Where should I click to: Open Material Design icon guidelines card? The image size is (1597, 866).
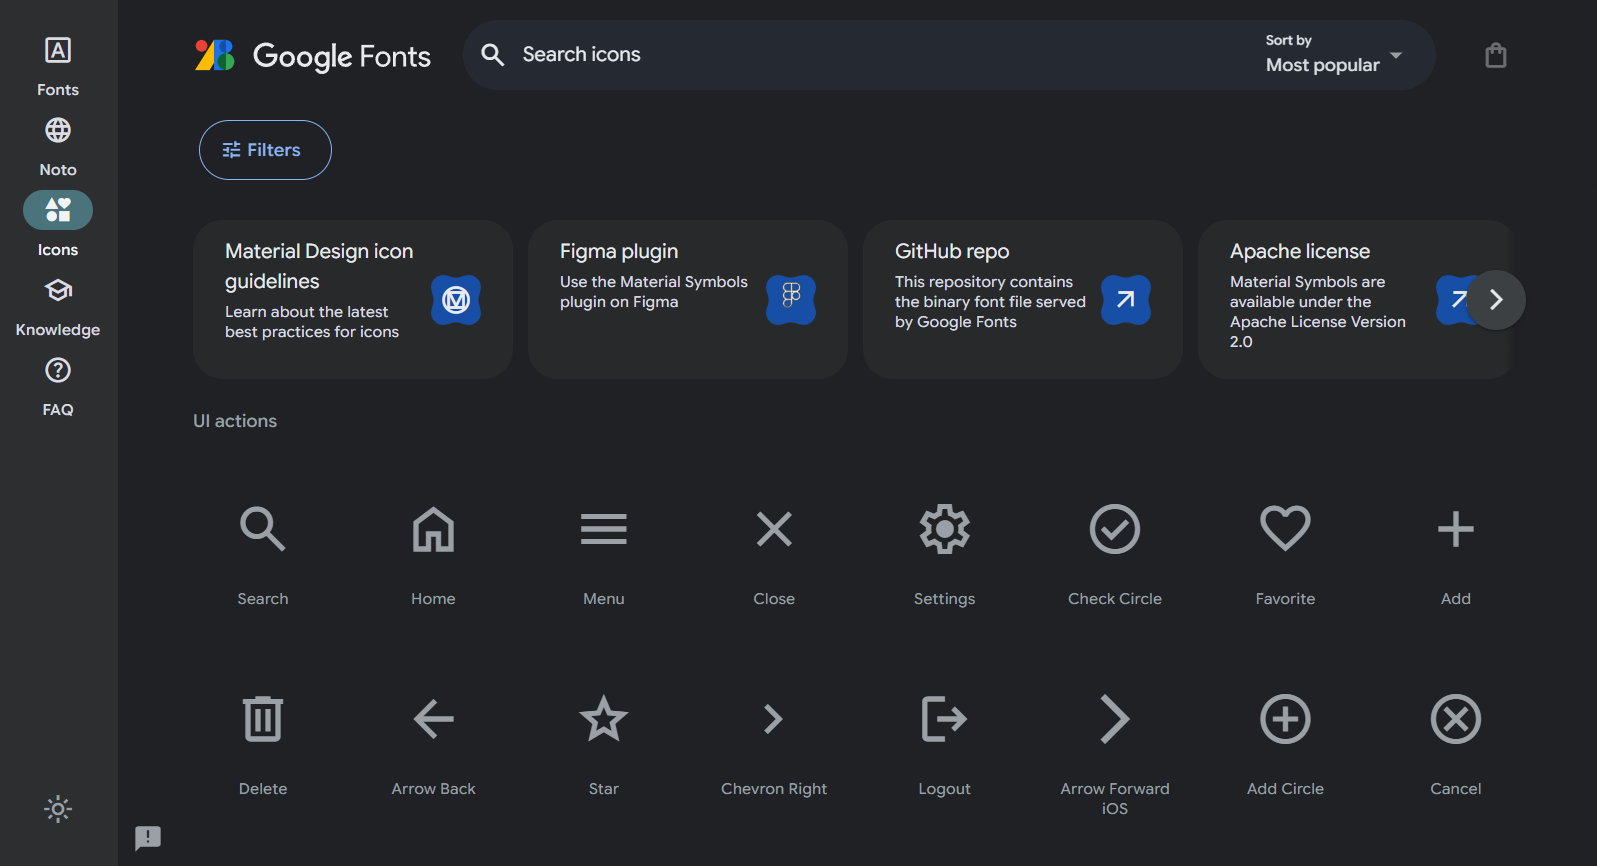pos(353,299)
